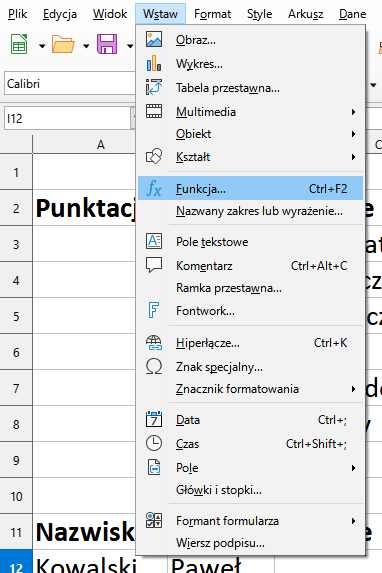Viewport: 382px width, 573px height.
Task: Close the open Wstaw menu
Action: 160,14
